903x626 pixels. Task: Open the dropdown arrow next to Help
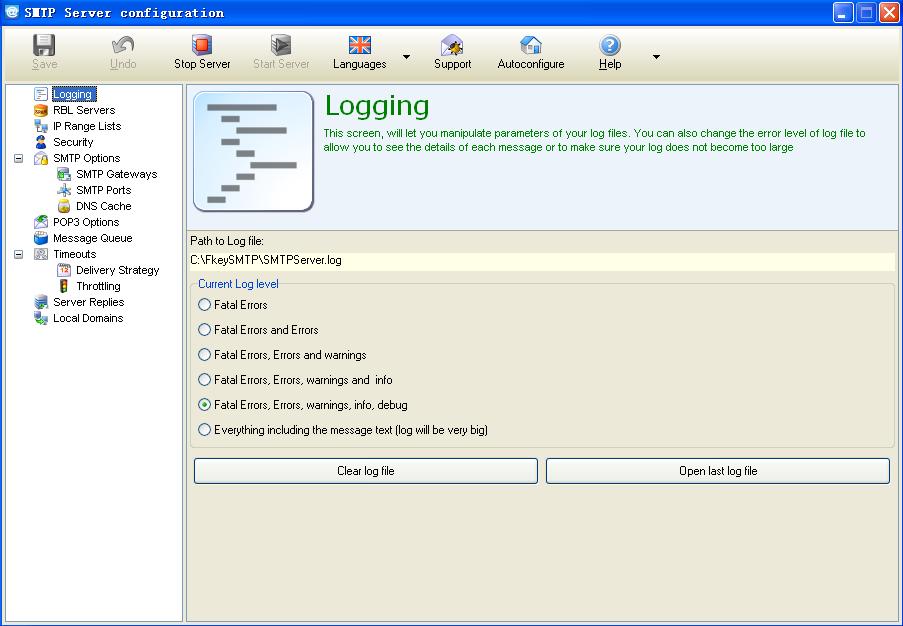coord(656,56)
